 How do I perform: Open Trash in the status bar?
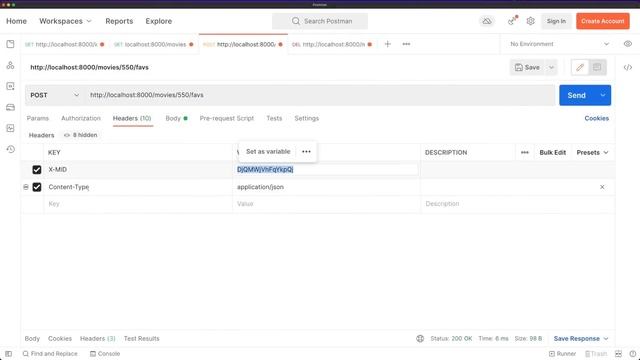596,354
